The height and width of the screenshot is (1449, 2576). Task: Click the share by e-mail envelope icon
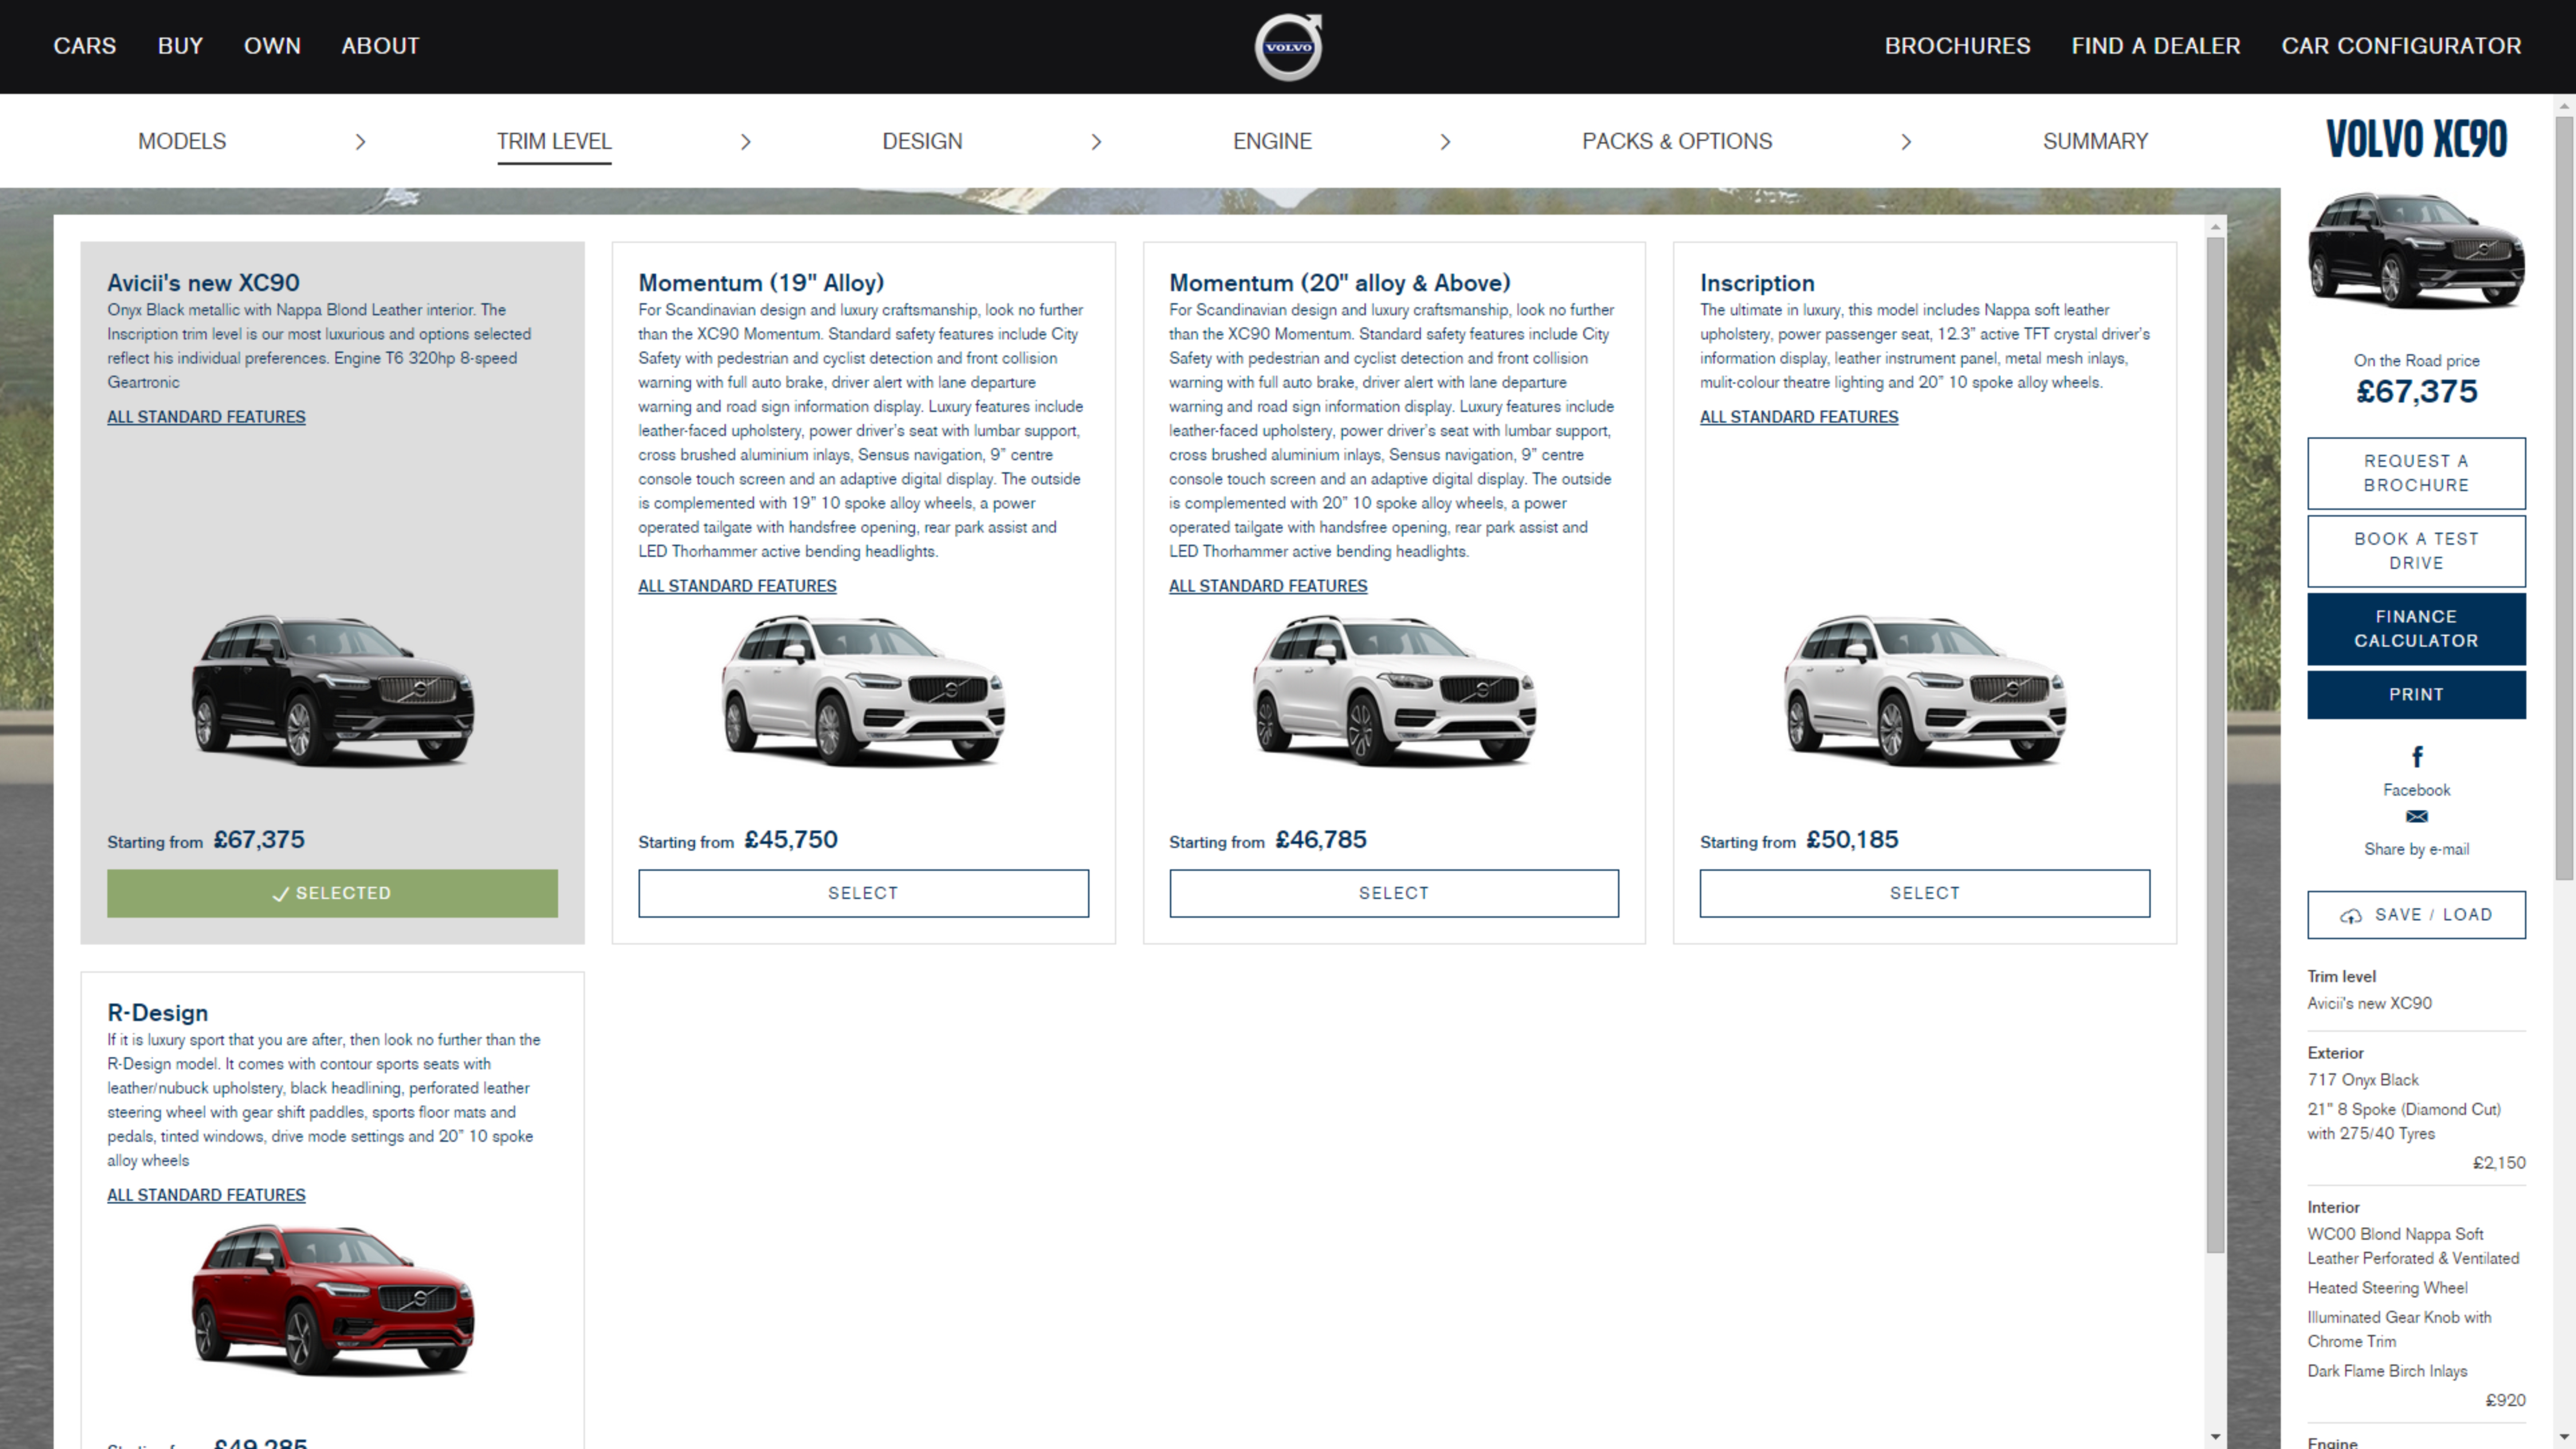(x=2416, y=817)
